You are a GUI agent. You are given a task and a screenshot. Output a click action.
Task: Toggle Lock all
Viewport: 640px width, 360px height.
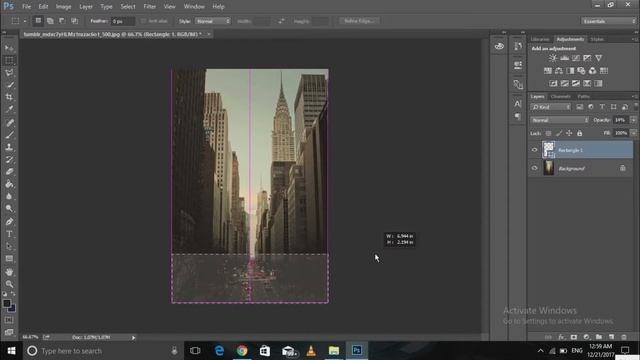click(580, 133)
